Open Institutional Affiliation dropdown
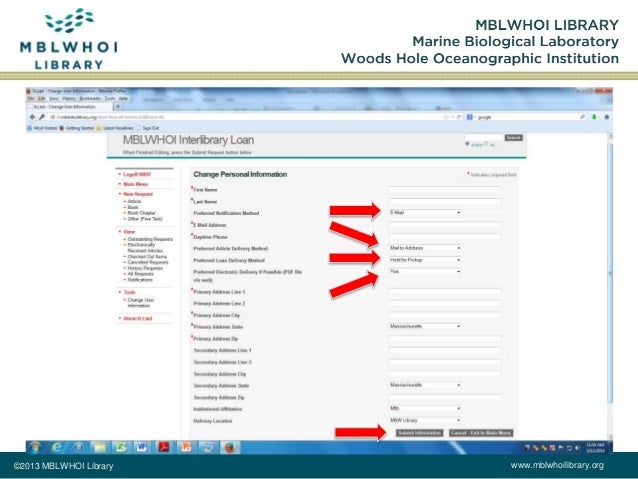 [x=425, y=408]
